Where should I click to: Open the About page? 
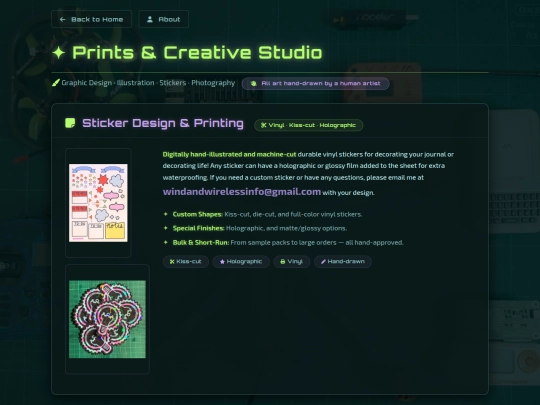point(164,19)
